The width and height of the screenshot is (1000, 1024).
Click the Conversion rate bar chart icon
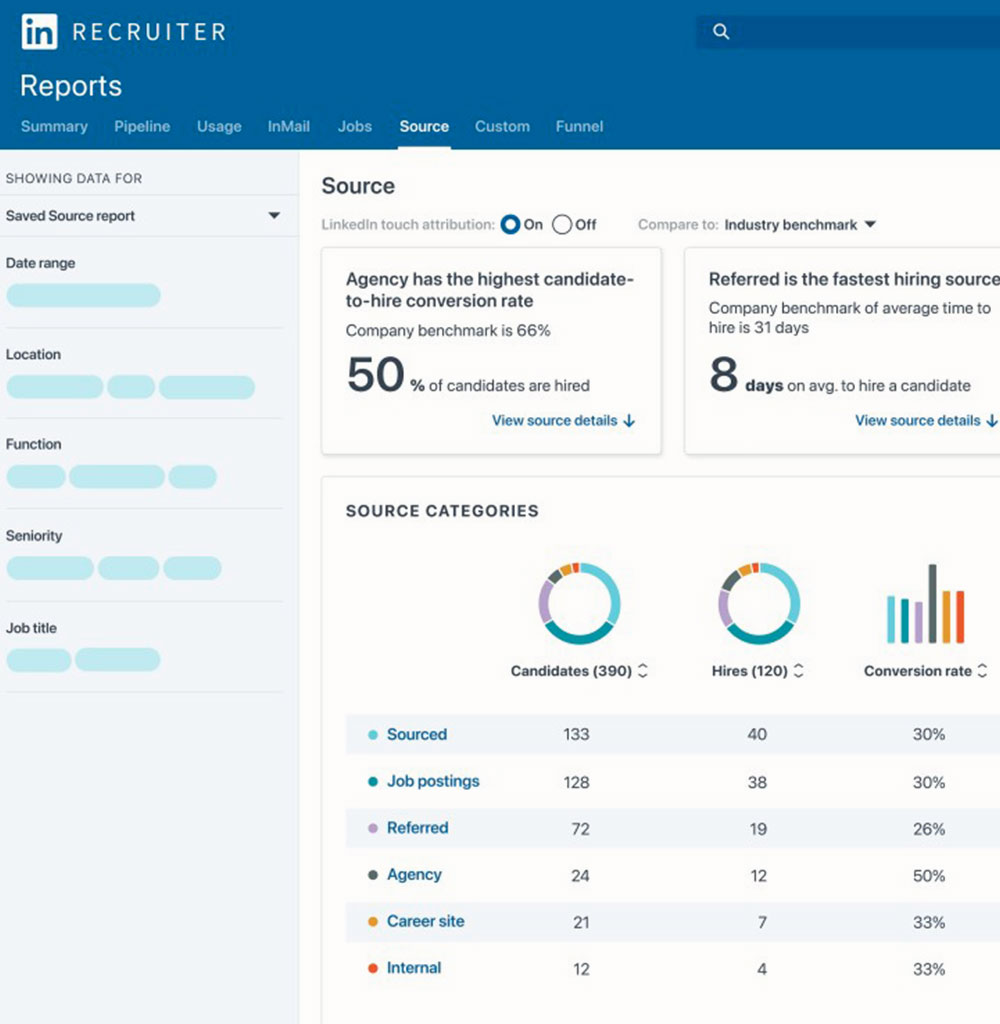point(926,603)
